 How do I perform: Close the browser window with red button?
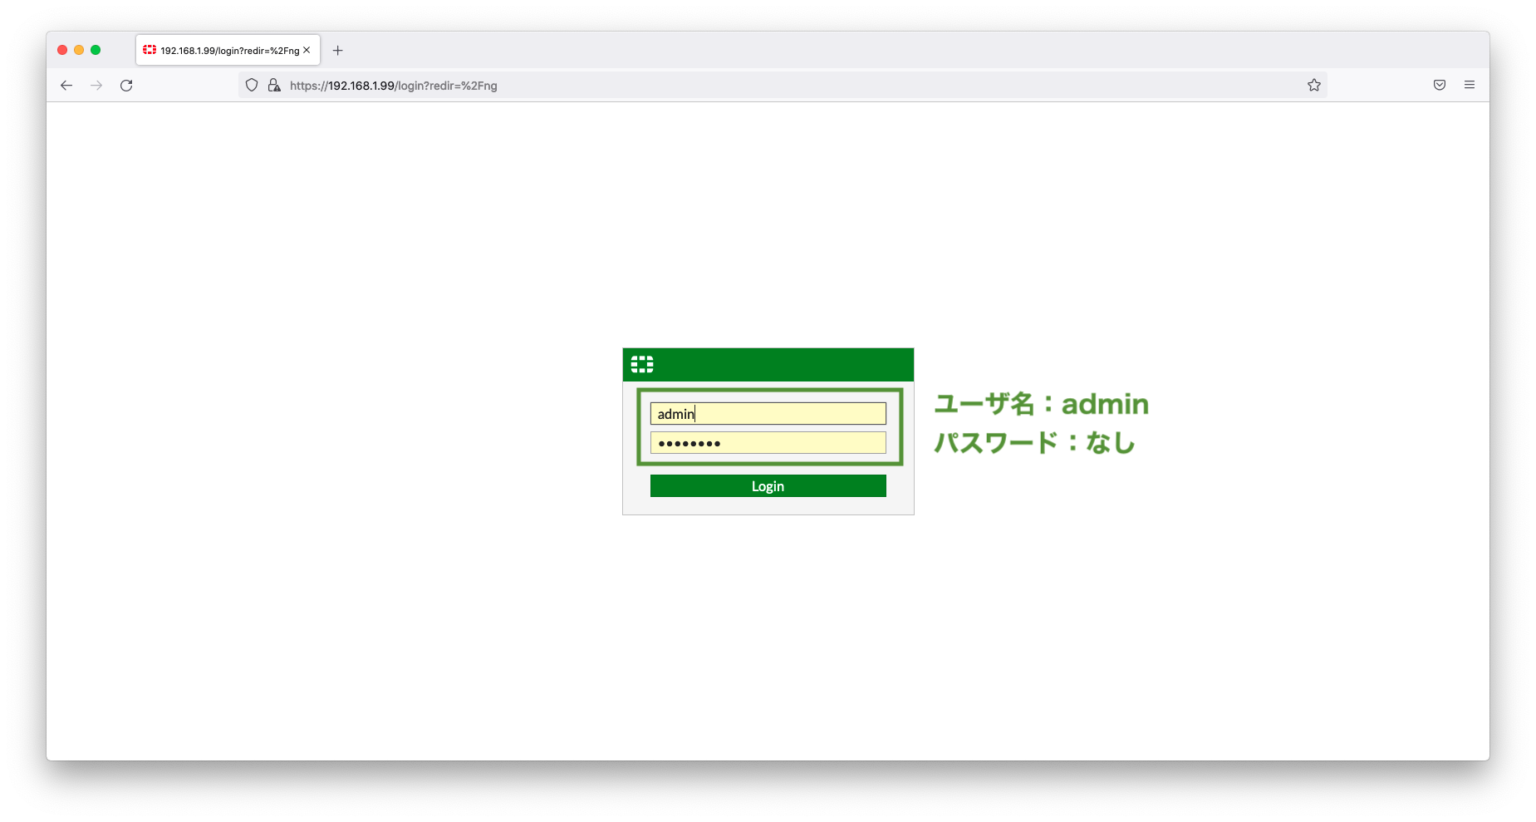[x=62, y=50]
